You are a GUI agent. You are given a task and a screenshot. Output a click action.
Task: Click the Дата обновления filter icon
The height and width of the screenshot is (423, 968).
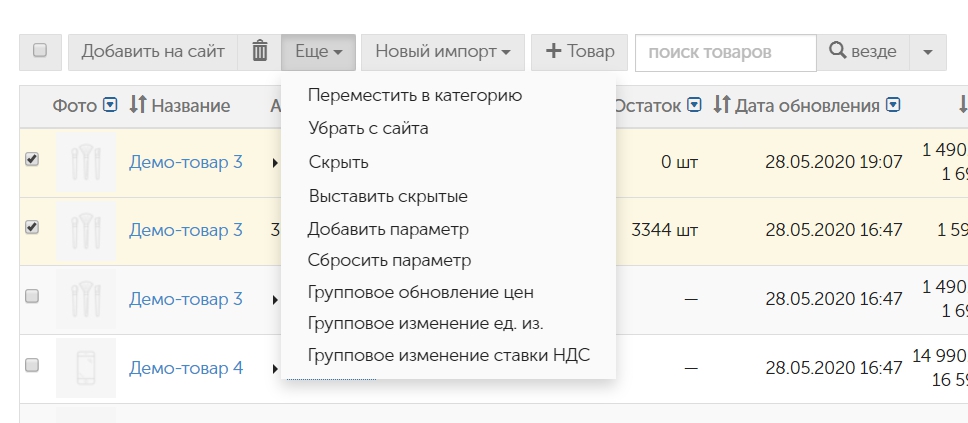pyautogui.click(x=893, y=105)
